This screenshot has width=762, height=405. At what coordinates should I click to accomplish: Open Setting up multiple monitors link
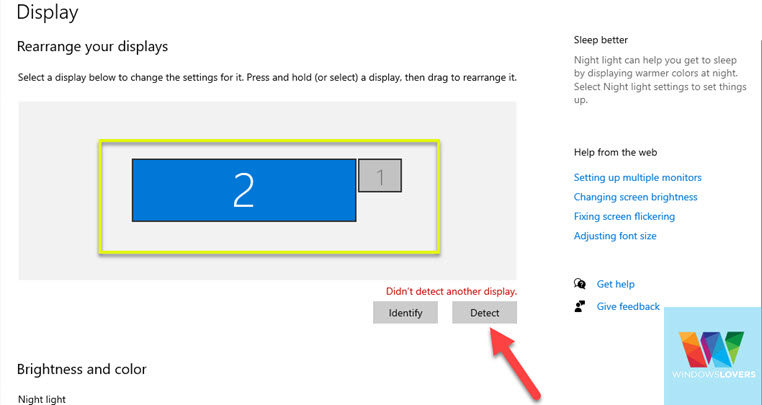point(638,177)
